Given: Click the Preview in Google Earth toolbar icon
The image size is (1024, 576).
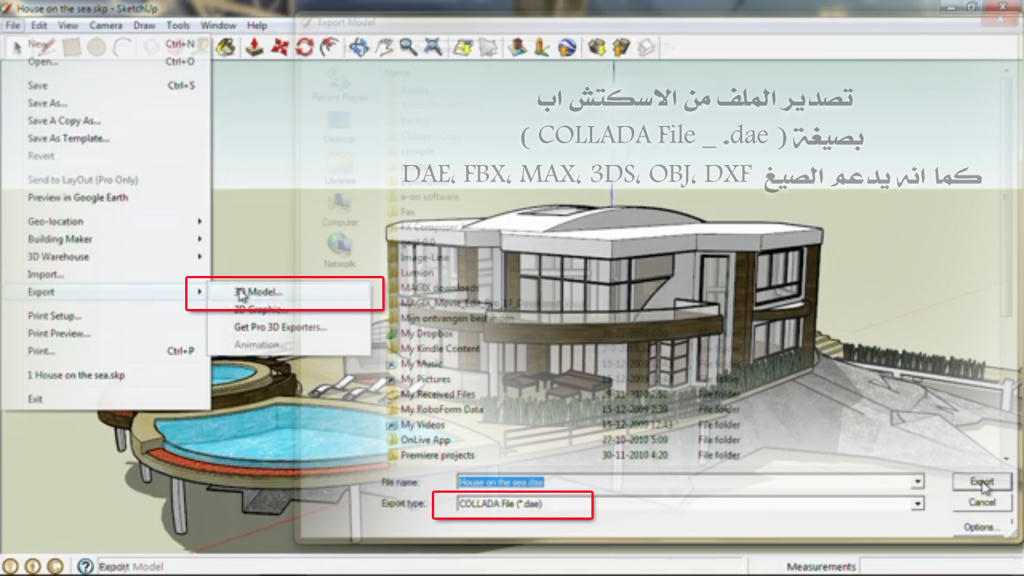Looking at the screenshot, I should (x=567, y=47).
